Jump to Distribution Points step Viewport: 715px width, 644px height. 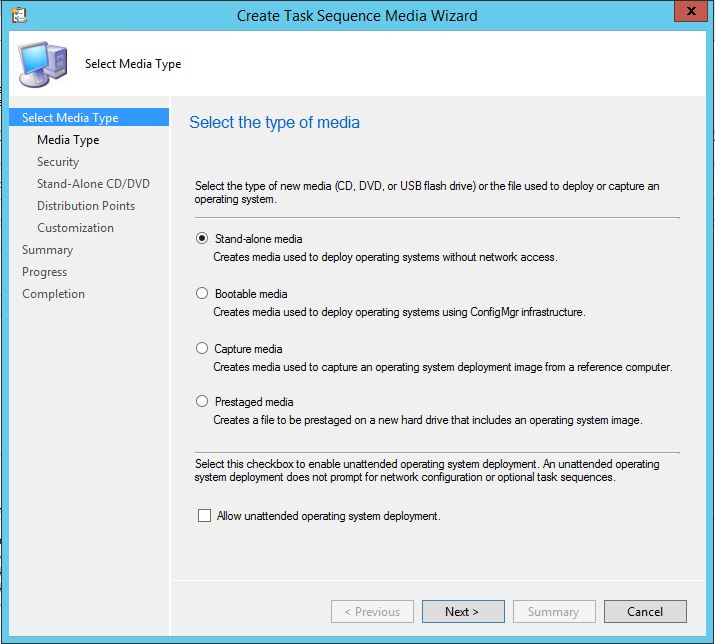86,206
